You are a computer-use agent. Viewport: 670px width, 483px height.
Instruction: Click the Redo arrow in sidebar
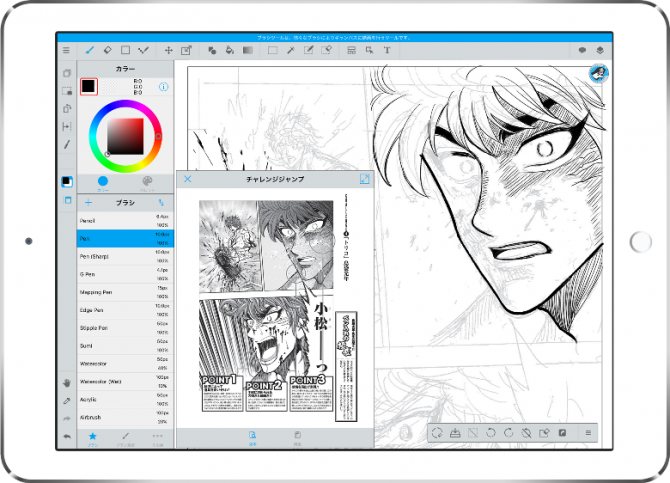(x=67, y=419)
